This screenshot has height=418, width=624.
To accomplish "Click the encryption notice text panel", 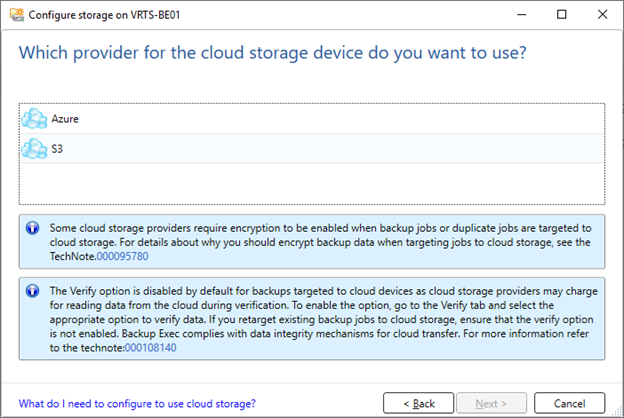I will click(x=312, y=242).
